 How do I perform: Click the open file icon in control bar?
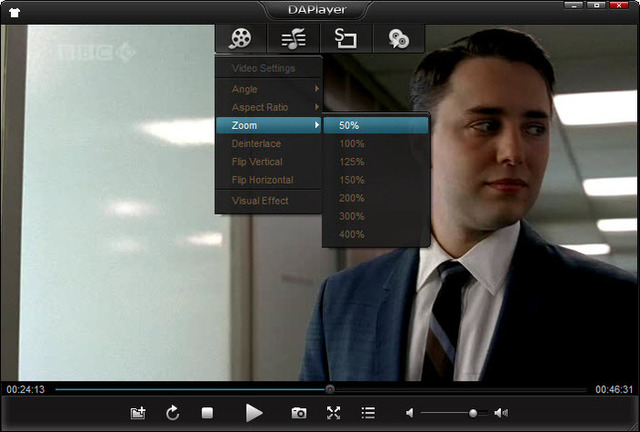138,412
